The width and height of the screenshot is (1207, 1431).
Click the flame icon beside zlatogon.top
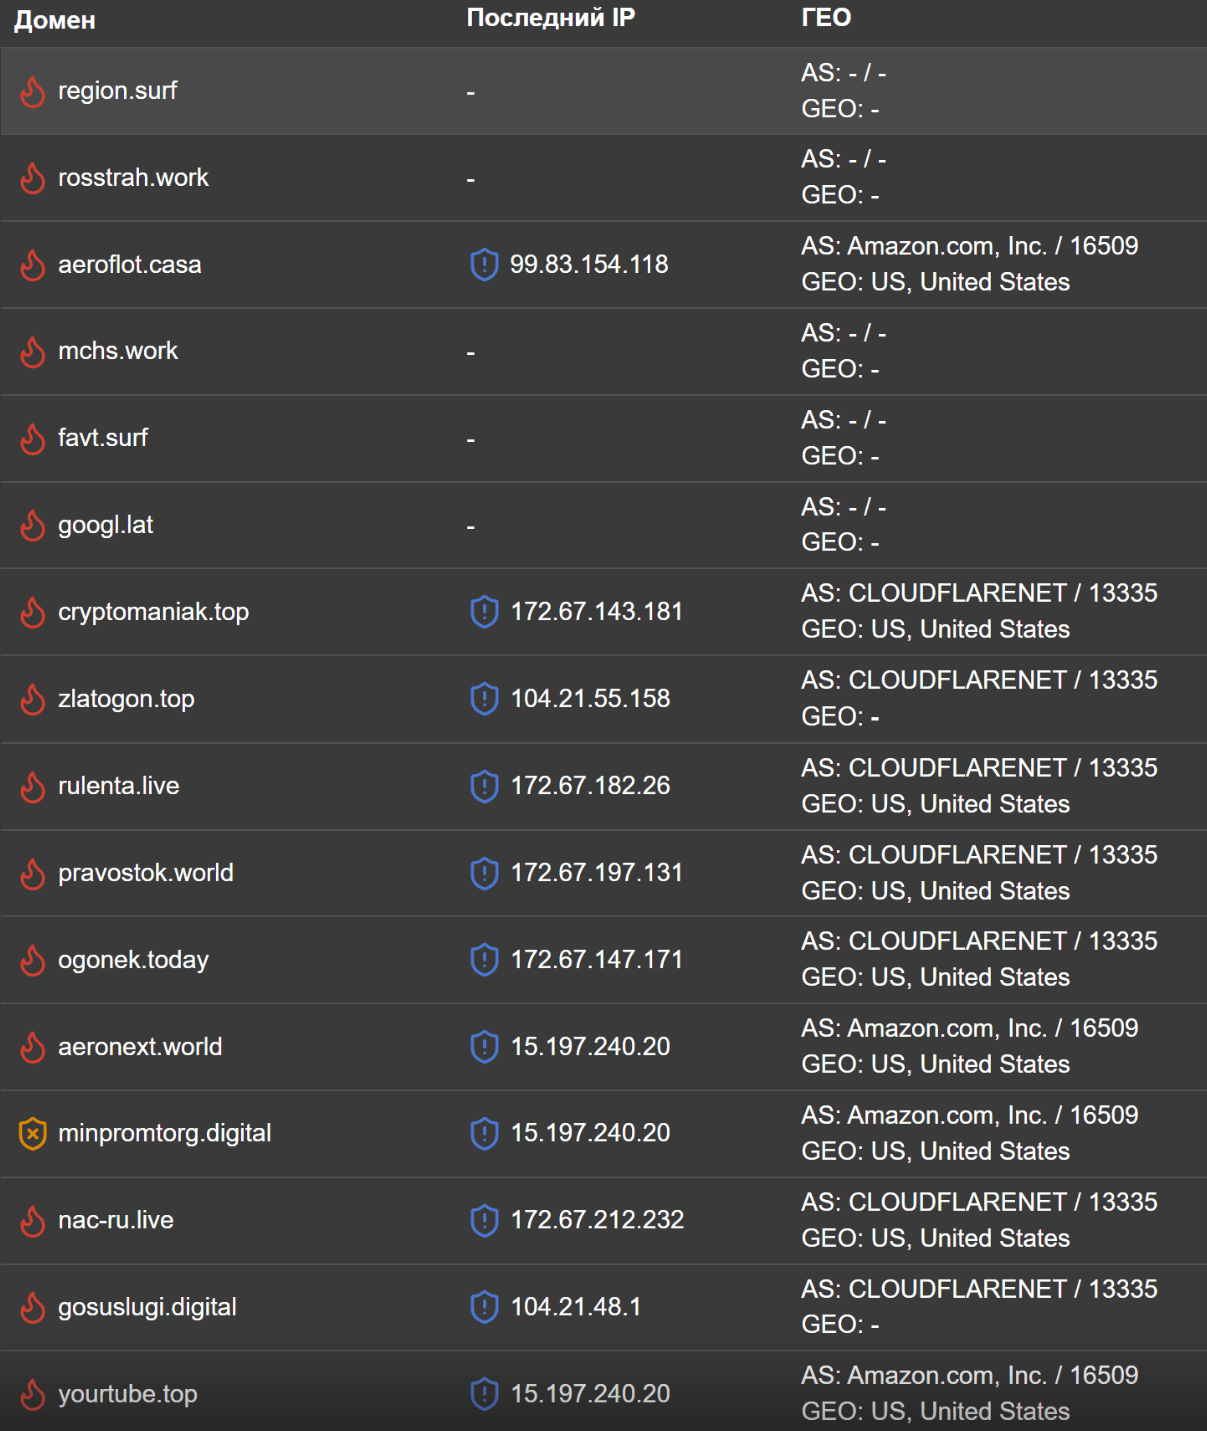click(33, 699)
